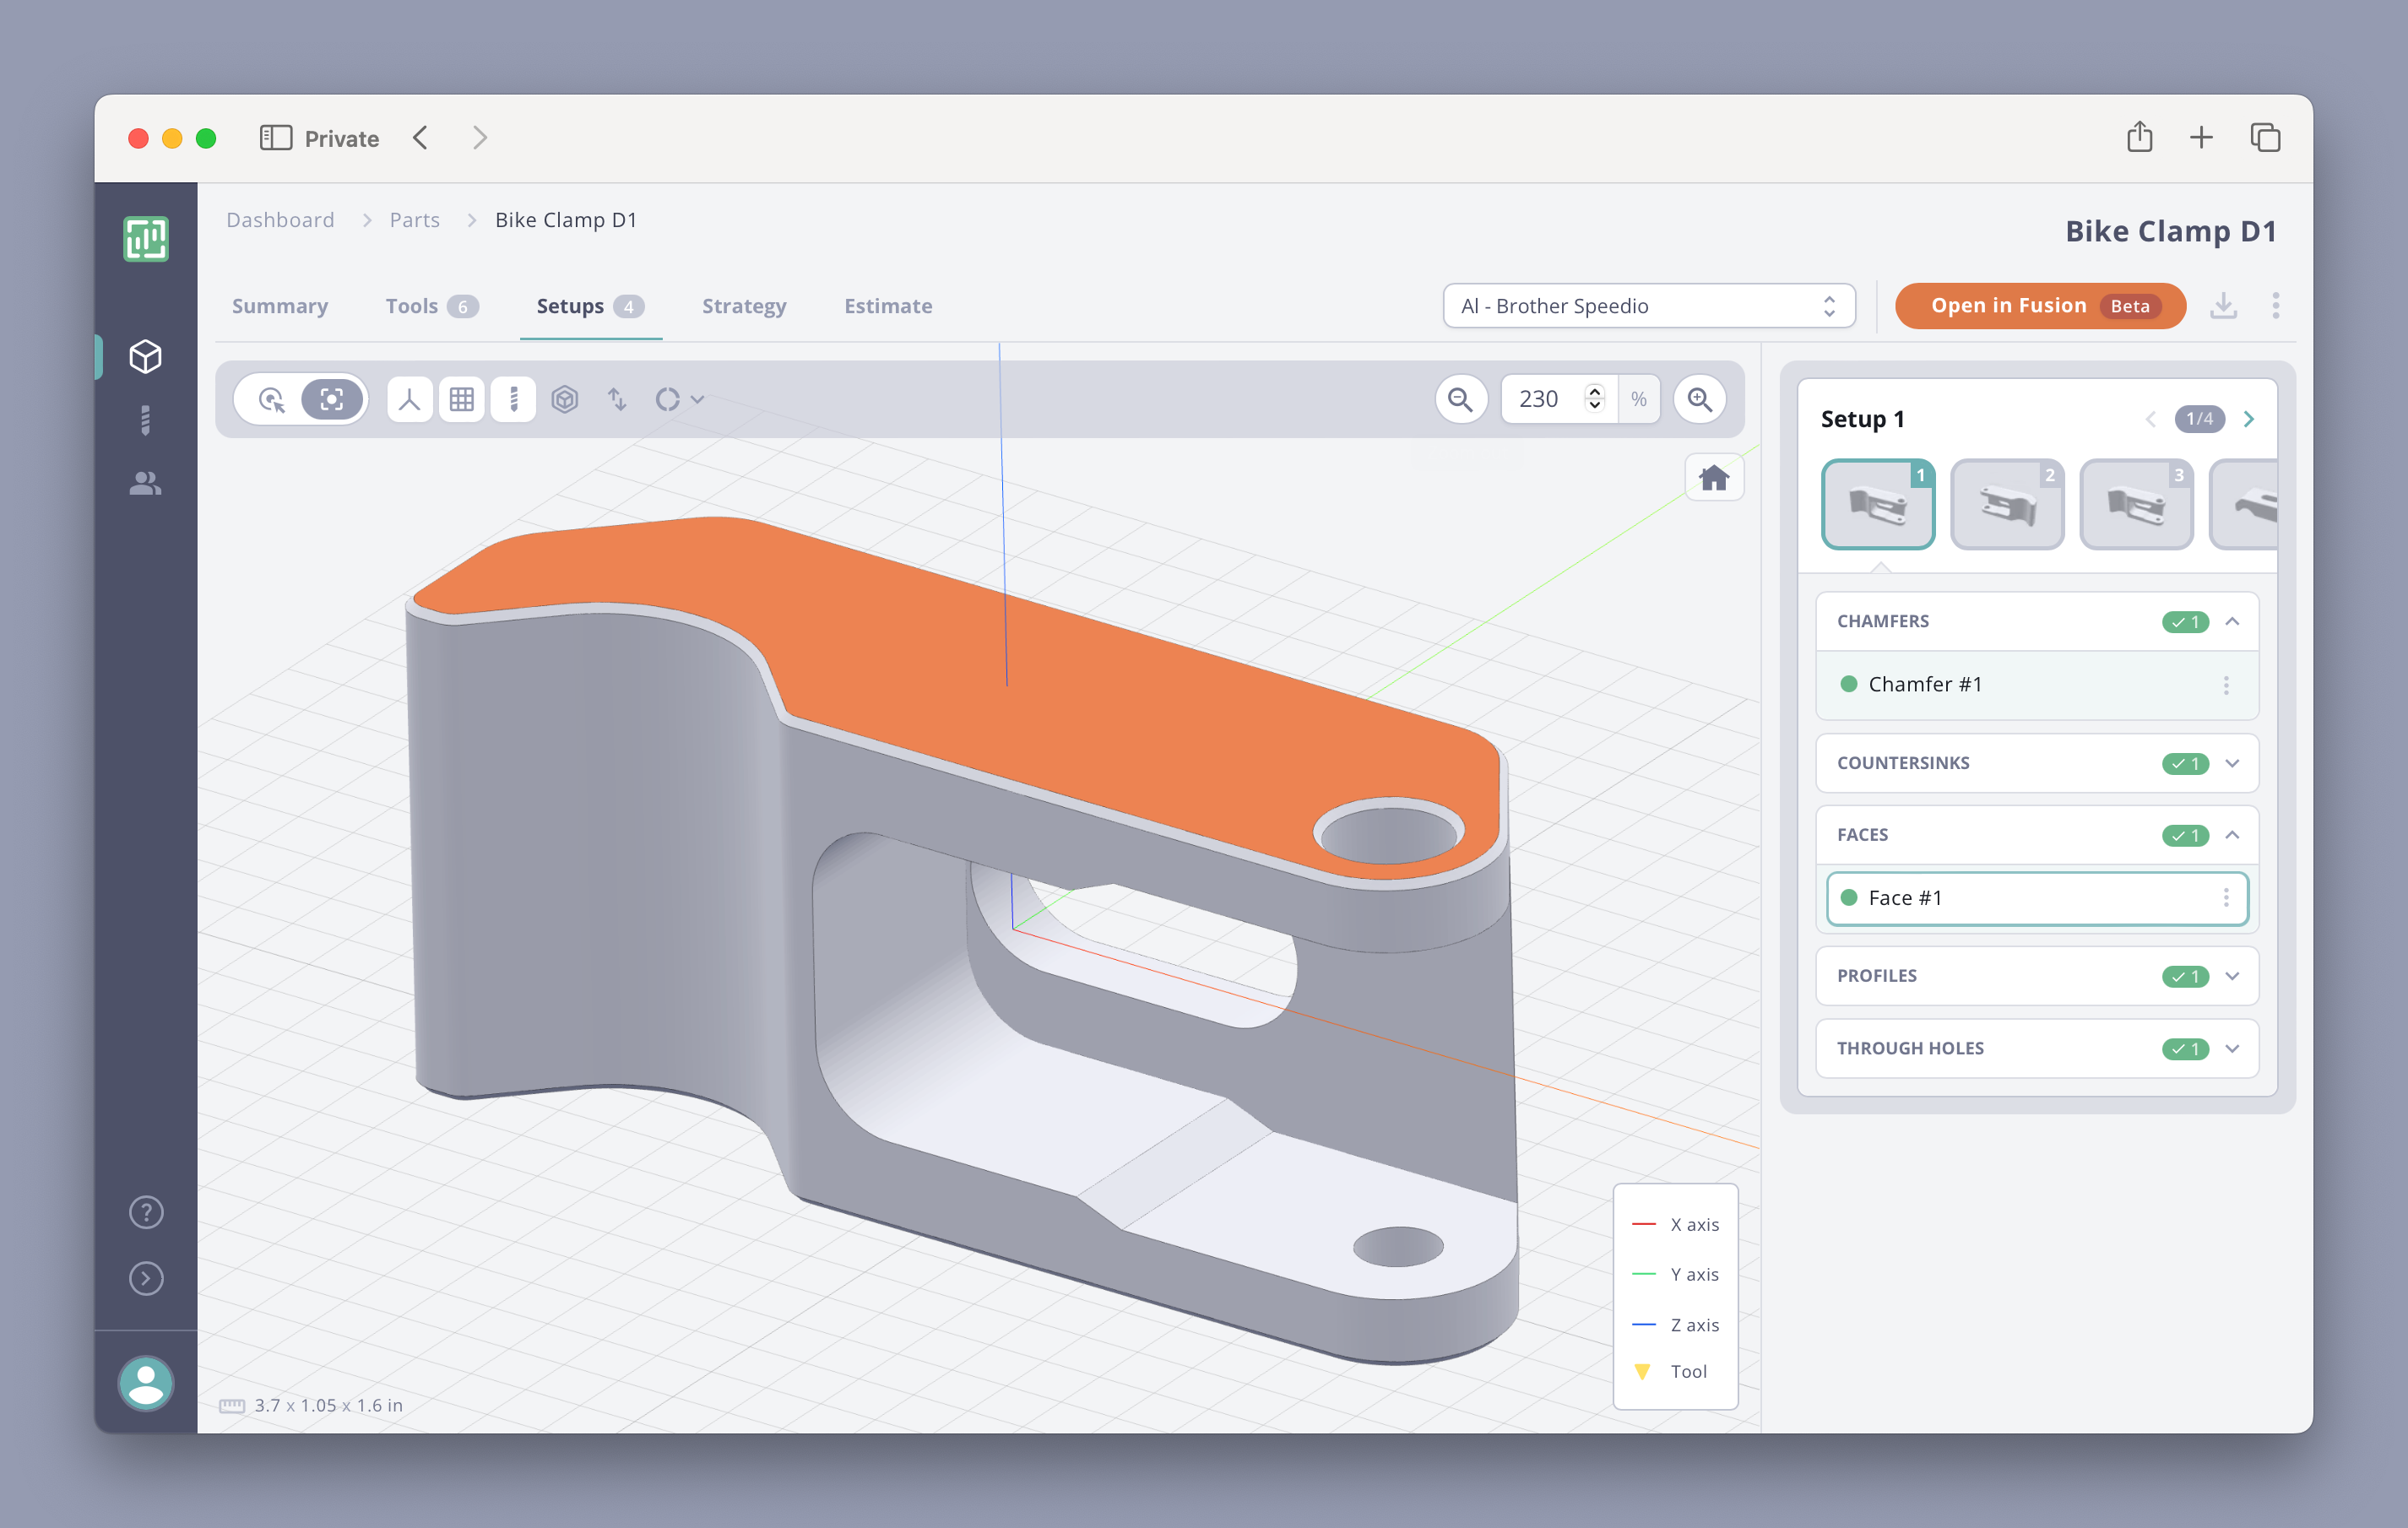This screenshot has width=2408, height=1528.
Task: Toggle the fit-to-view focus mode button
Action: point(332,400)
